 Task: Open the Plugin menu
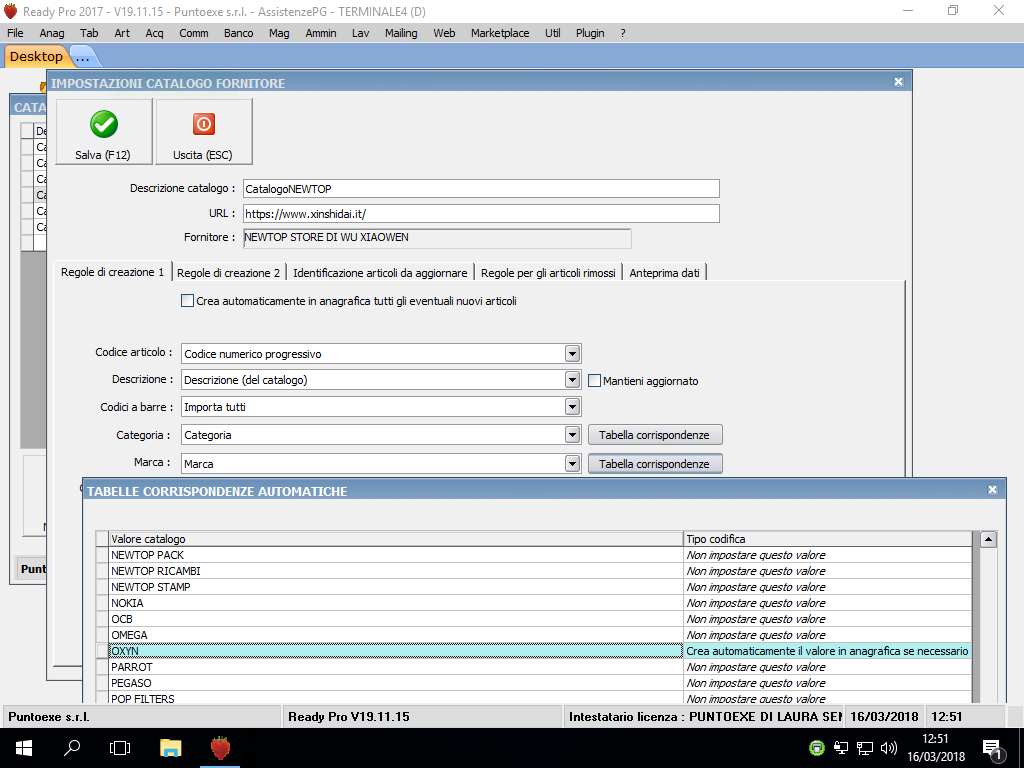point(590,33)
